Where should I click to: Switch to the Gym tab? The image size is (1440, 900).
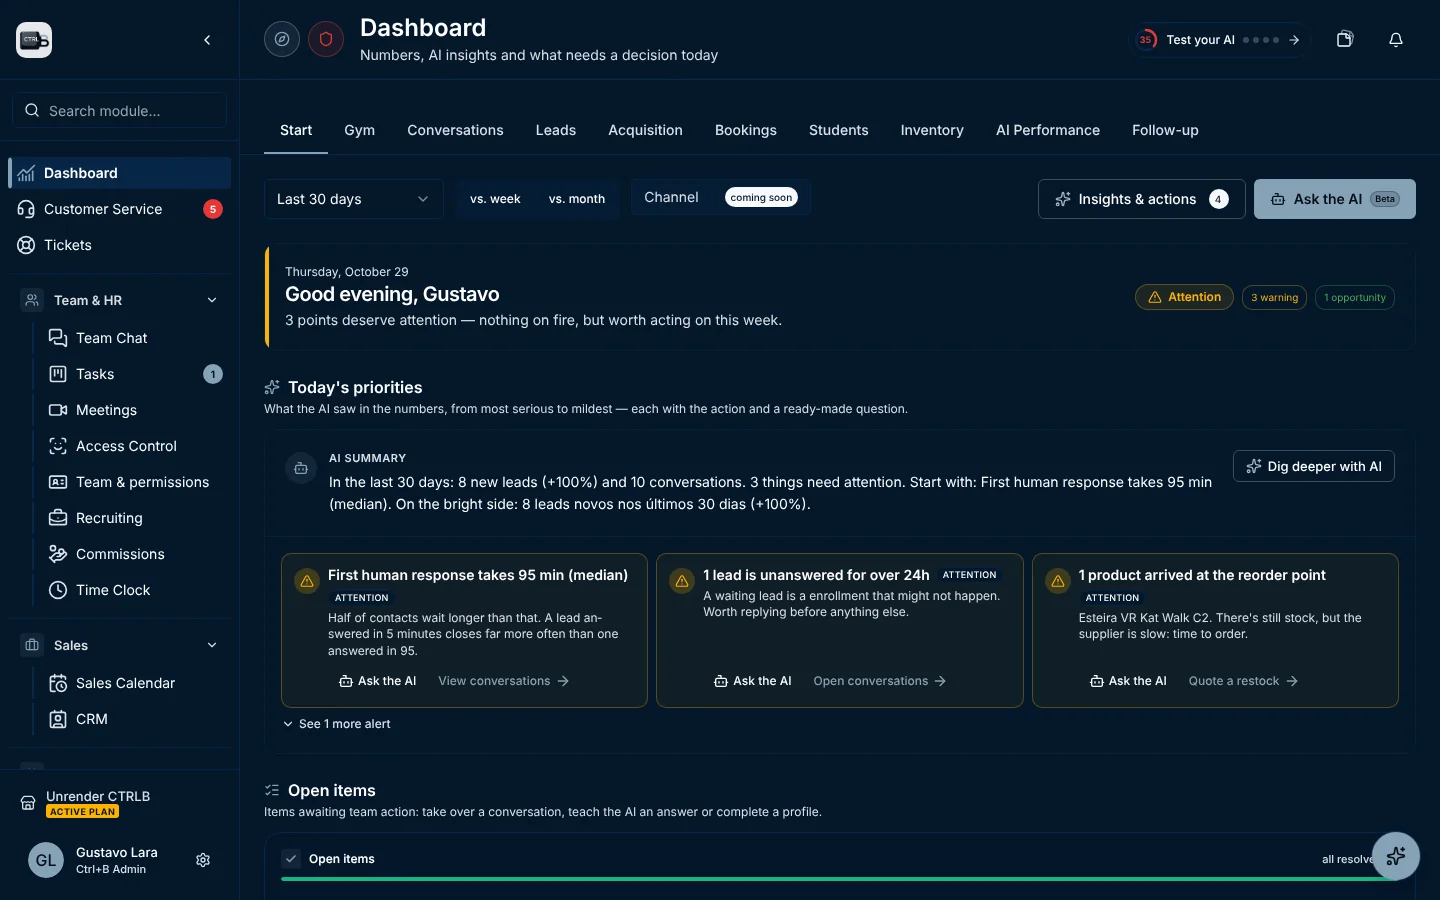pyautogui.click(x=360, y=130)
